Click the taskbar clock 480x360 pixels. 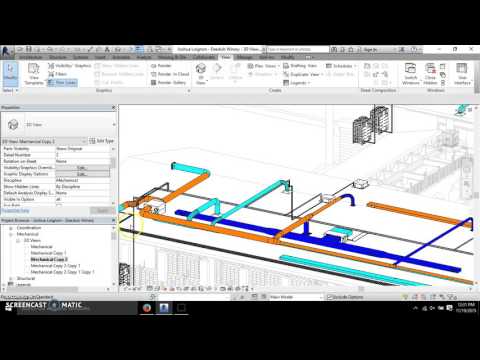(x=466, y=308)
